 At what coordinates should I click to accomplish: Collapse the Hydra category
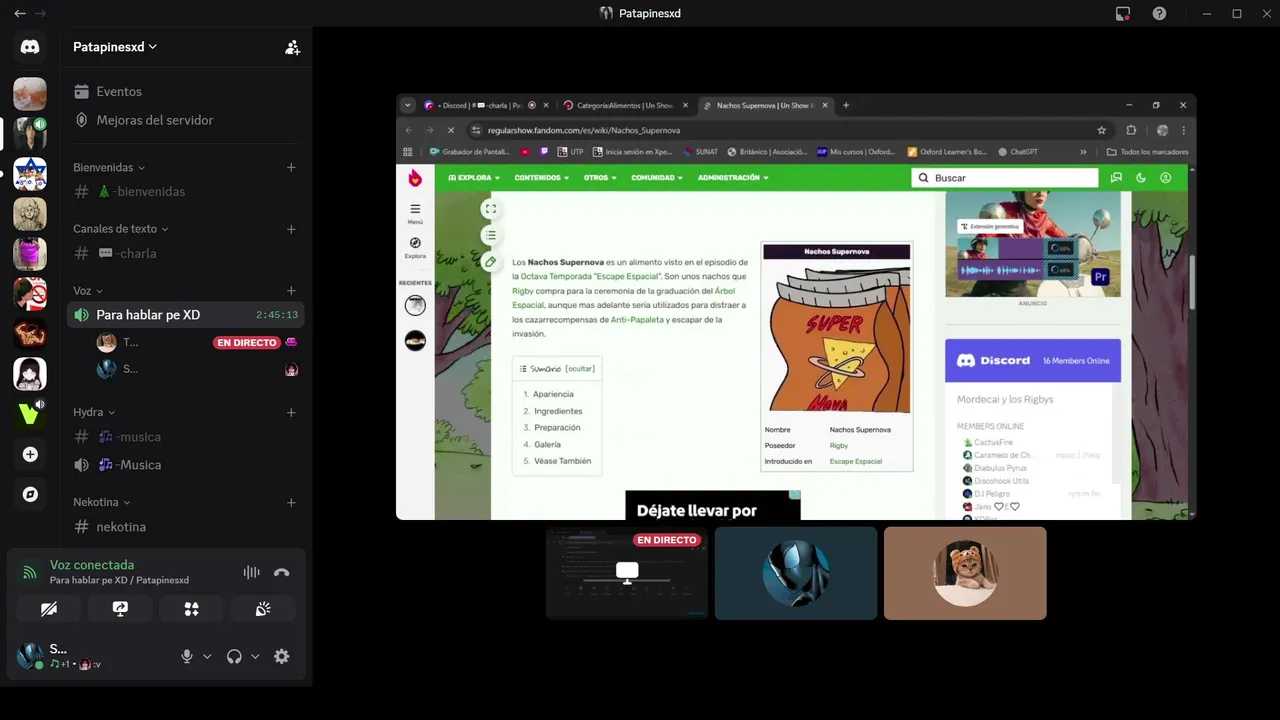pyautogui.click(x=93, y=412)
